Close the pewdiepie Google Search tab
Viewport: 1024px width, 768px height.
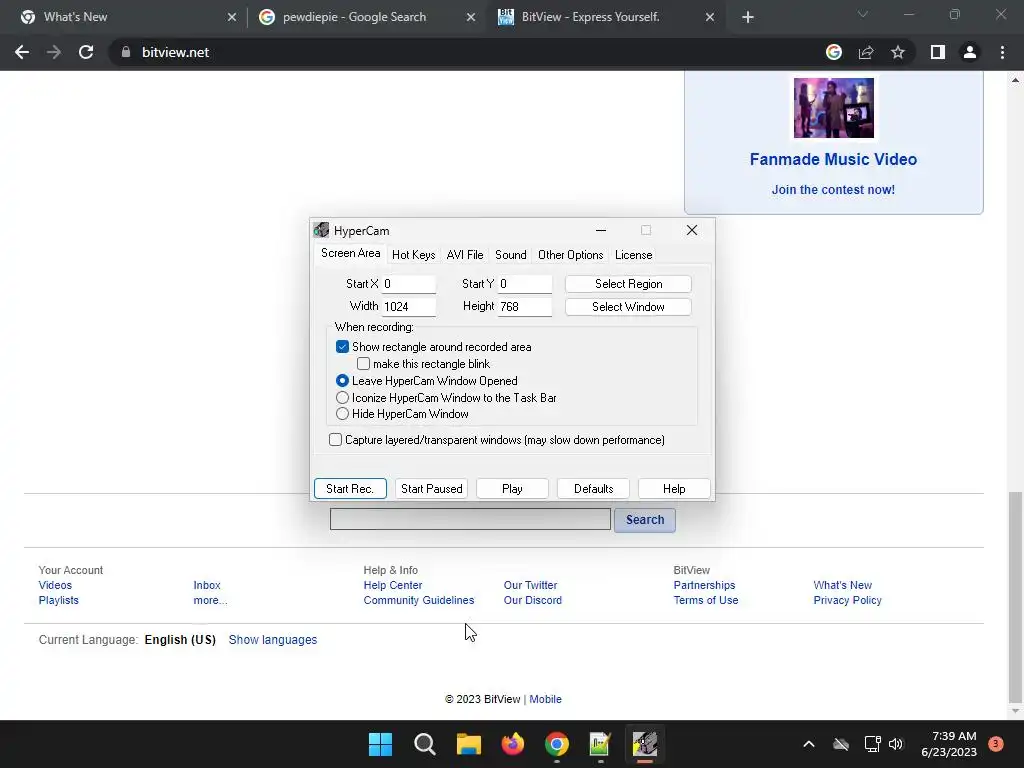click(471, 17)
